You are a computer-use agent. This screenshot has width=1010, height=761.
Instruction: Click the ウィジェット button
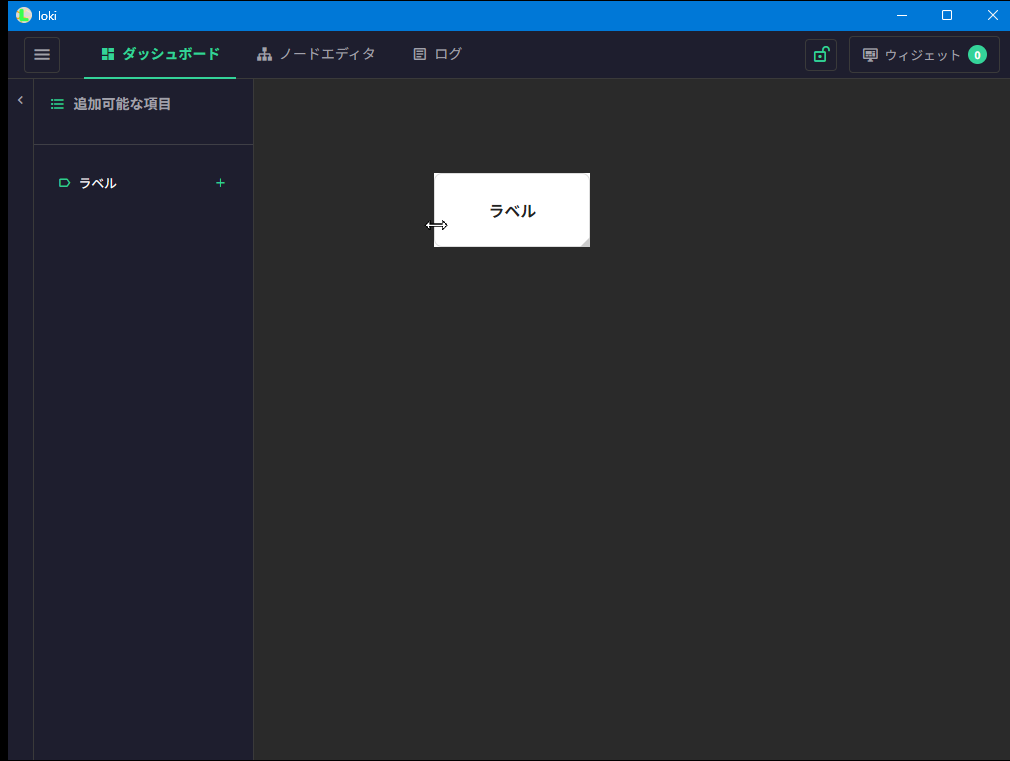[x=924, y=55]
